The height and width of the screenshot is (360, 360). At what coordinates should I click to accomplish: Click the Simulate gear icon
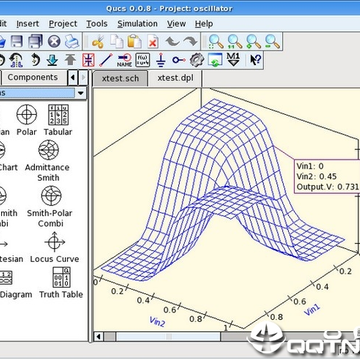click(197, 60)
